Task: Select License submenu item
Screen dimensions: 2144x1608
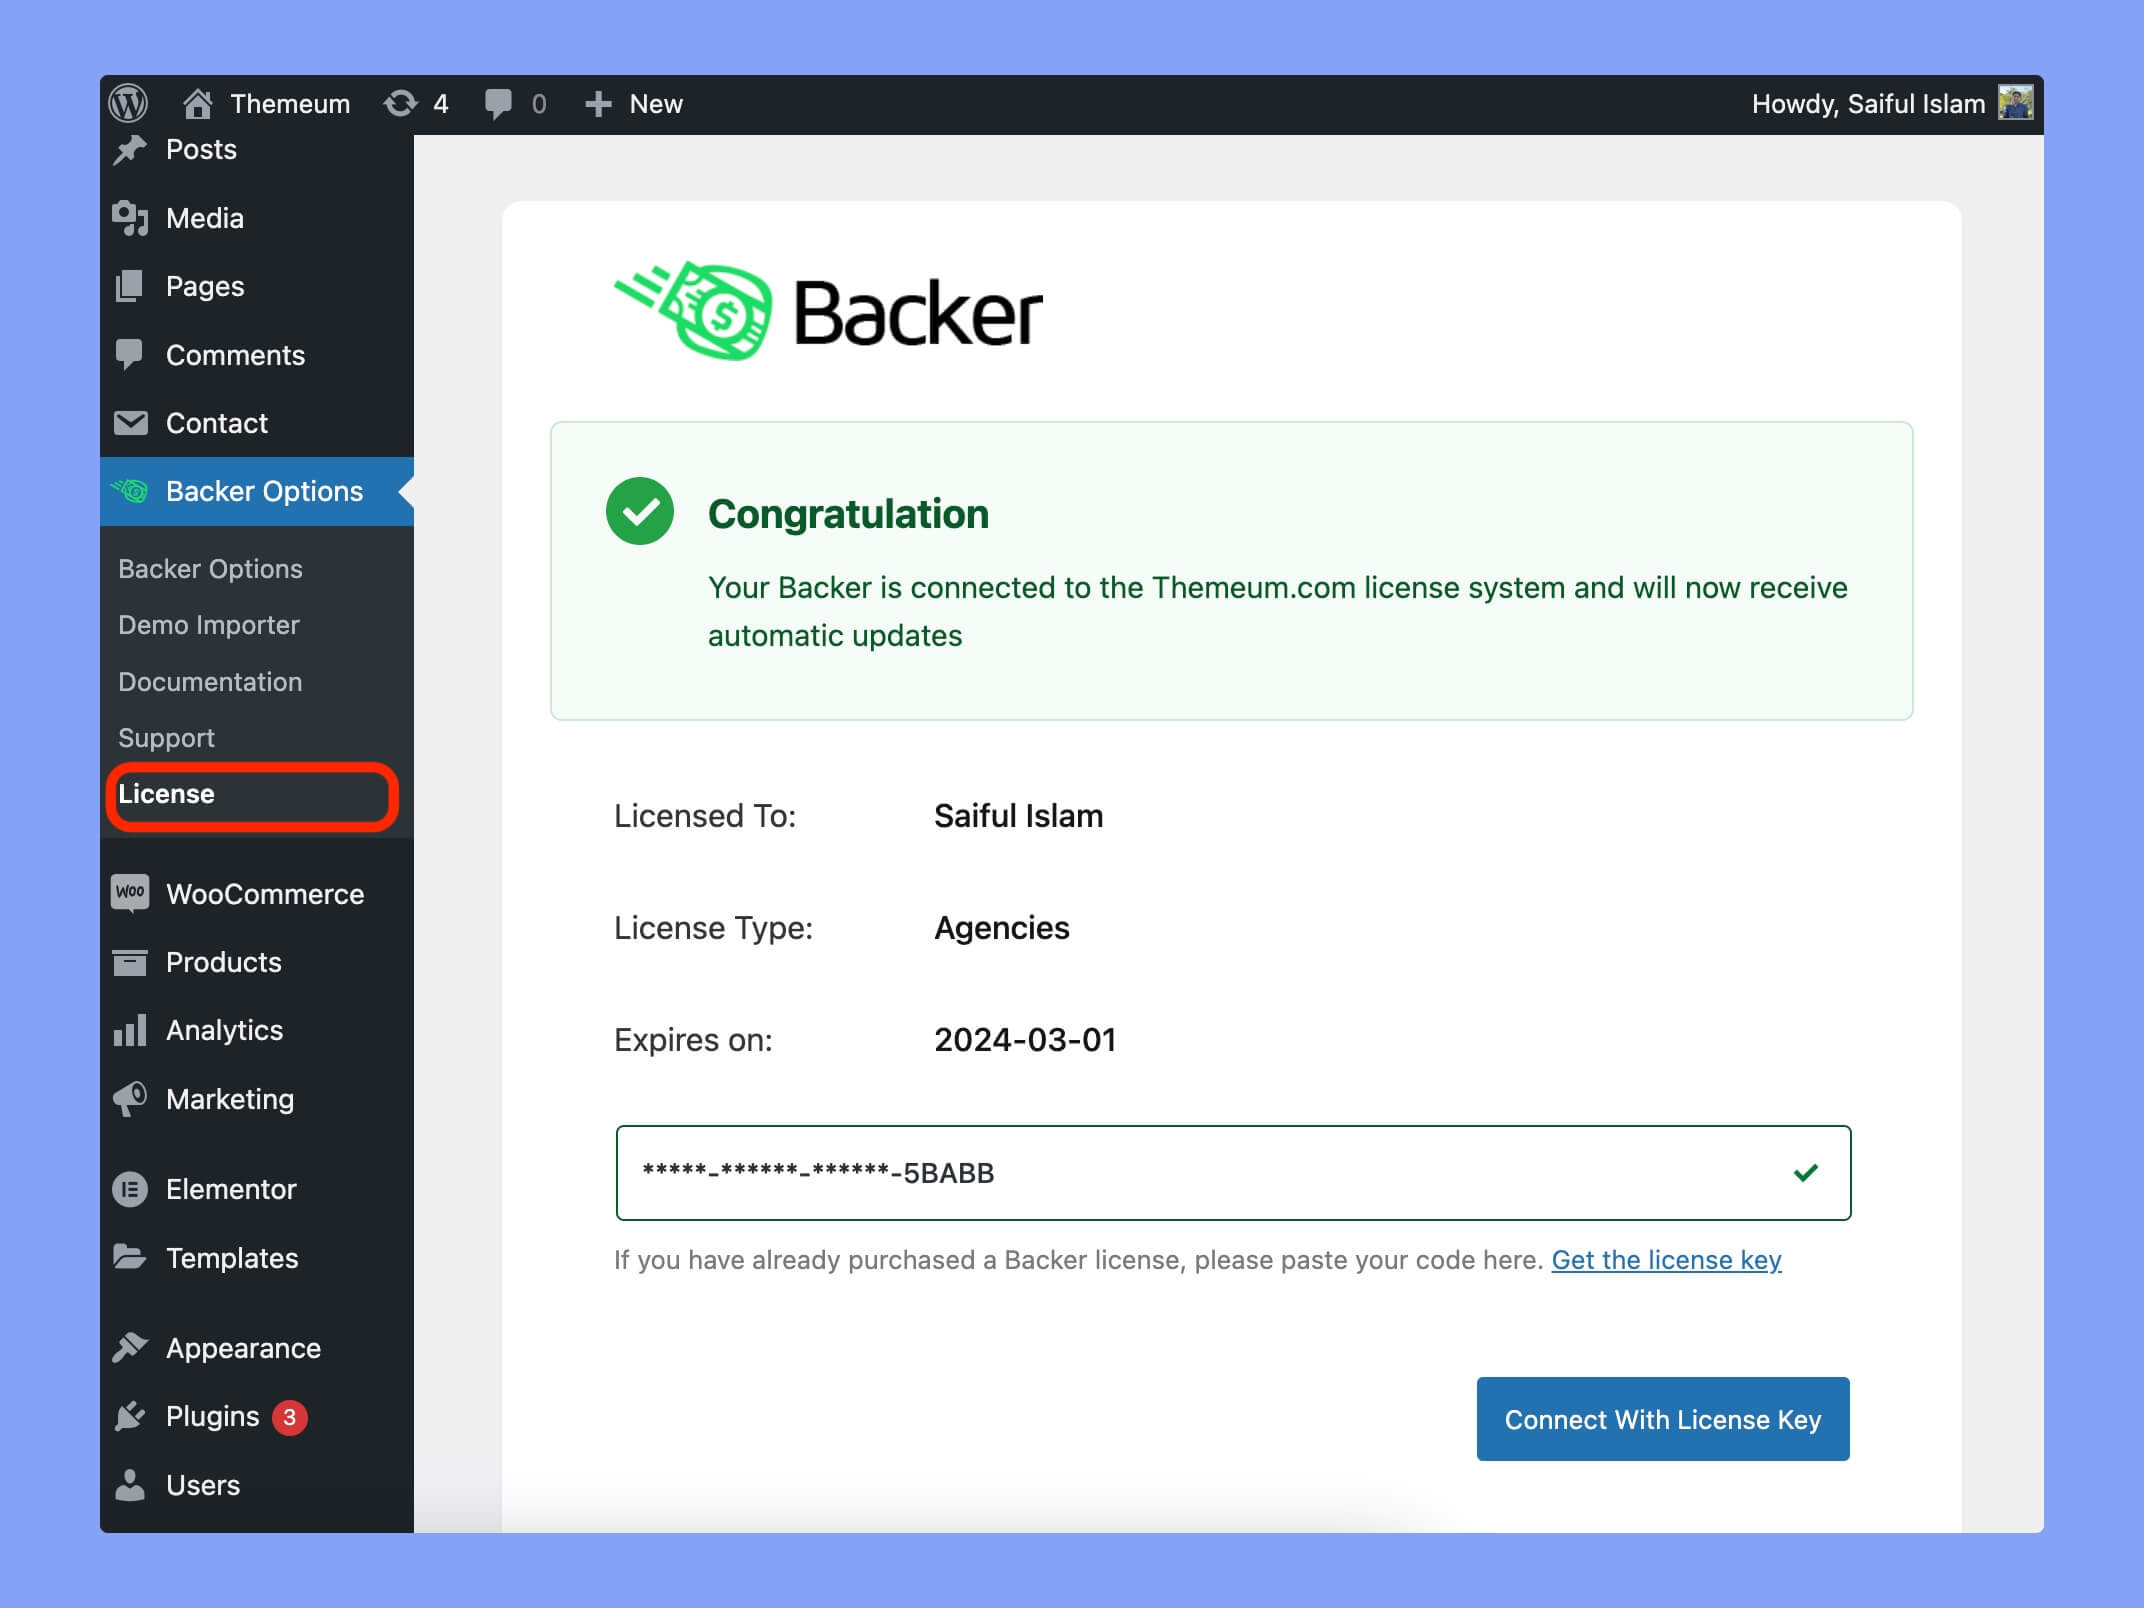Action: (x=166, y=794)
